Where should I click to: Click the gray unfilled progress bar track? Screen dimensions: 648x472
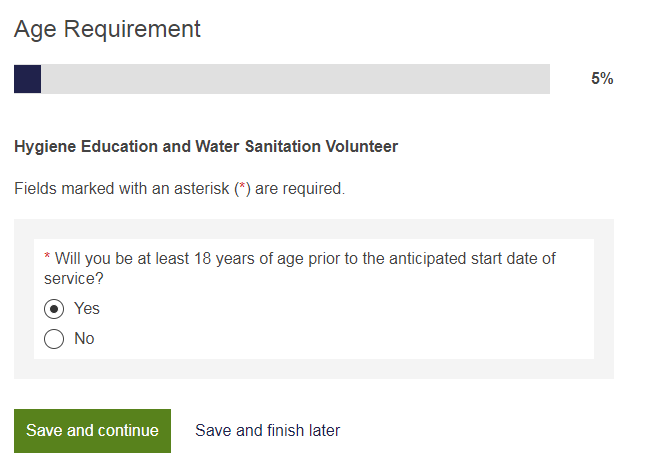click(295, 79)
